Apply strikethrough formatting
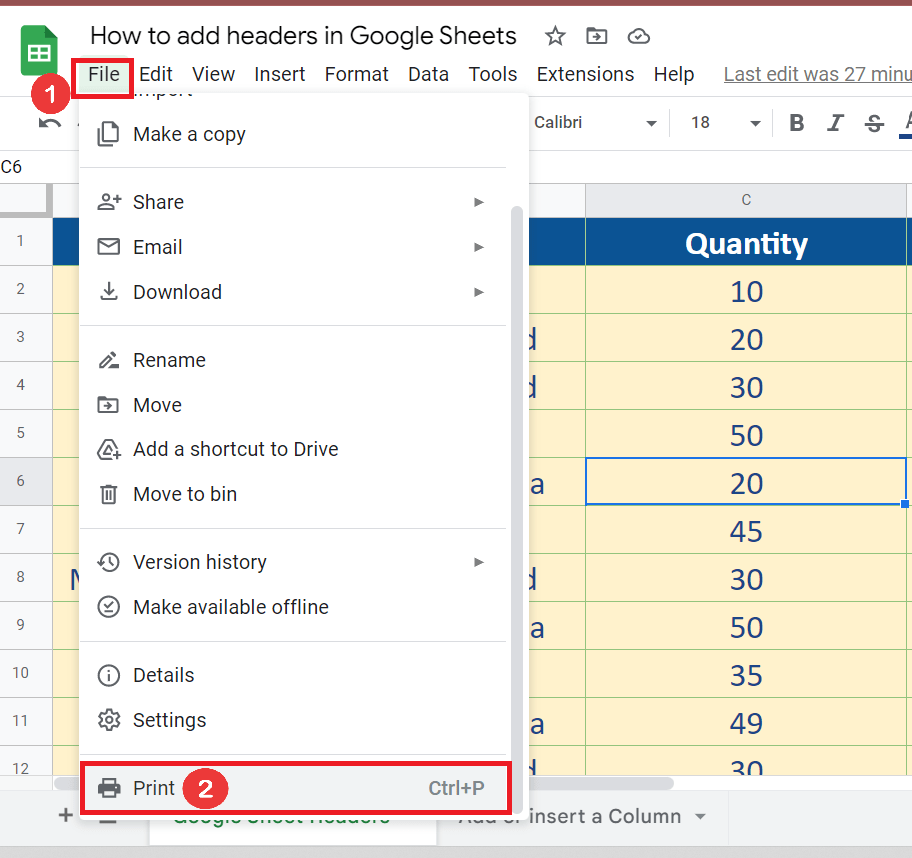Screen dimensions: 912x858 click(x=873, y=122)
